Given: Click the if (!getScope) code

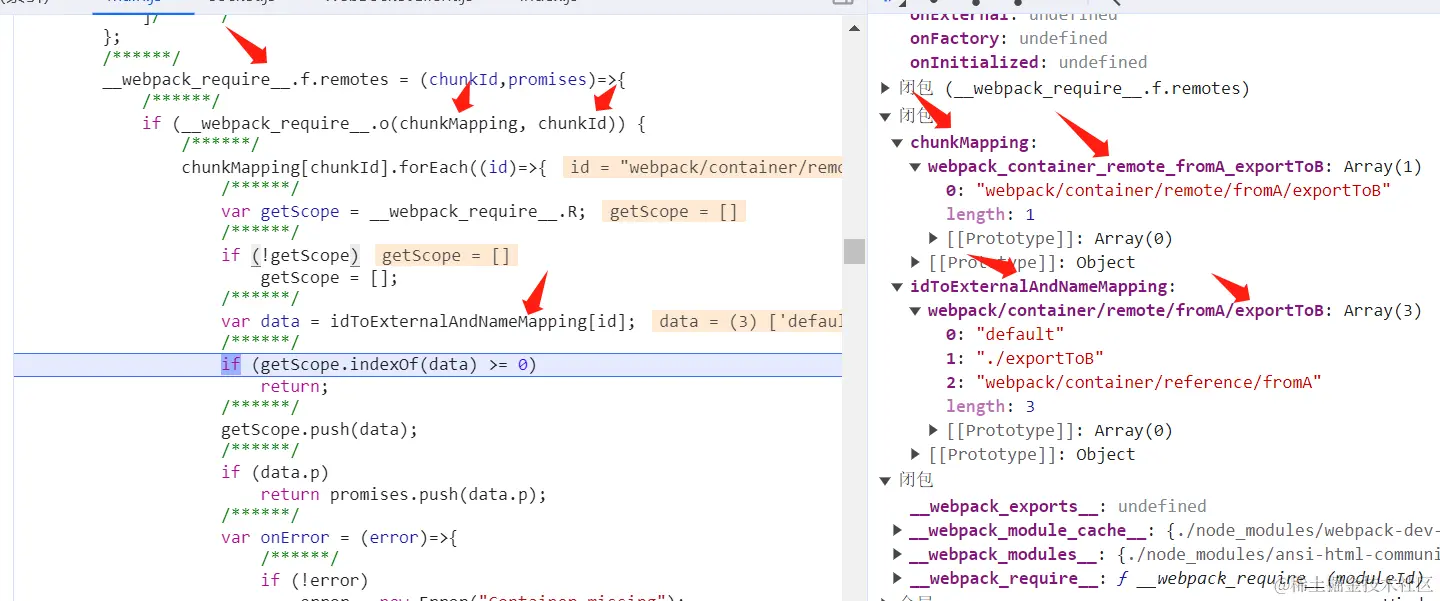Looking at the screenshot, I should point(290,255).
